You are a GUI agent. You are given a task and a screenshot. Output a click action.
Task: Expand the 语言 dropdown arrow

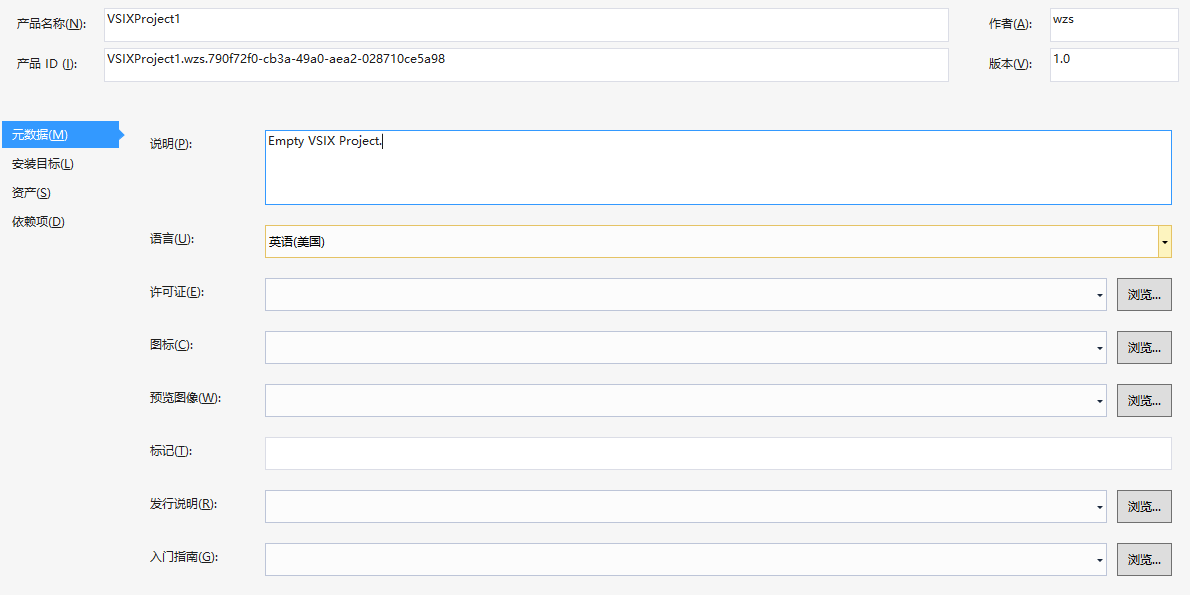pyautogui.click(x=1164, y=241)
